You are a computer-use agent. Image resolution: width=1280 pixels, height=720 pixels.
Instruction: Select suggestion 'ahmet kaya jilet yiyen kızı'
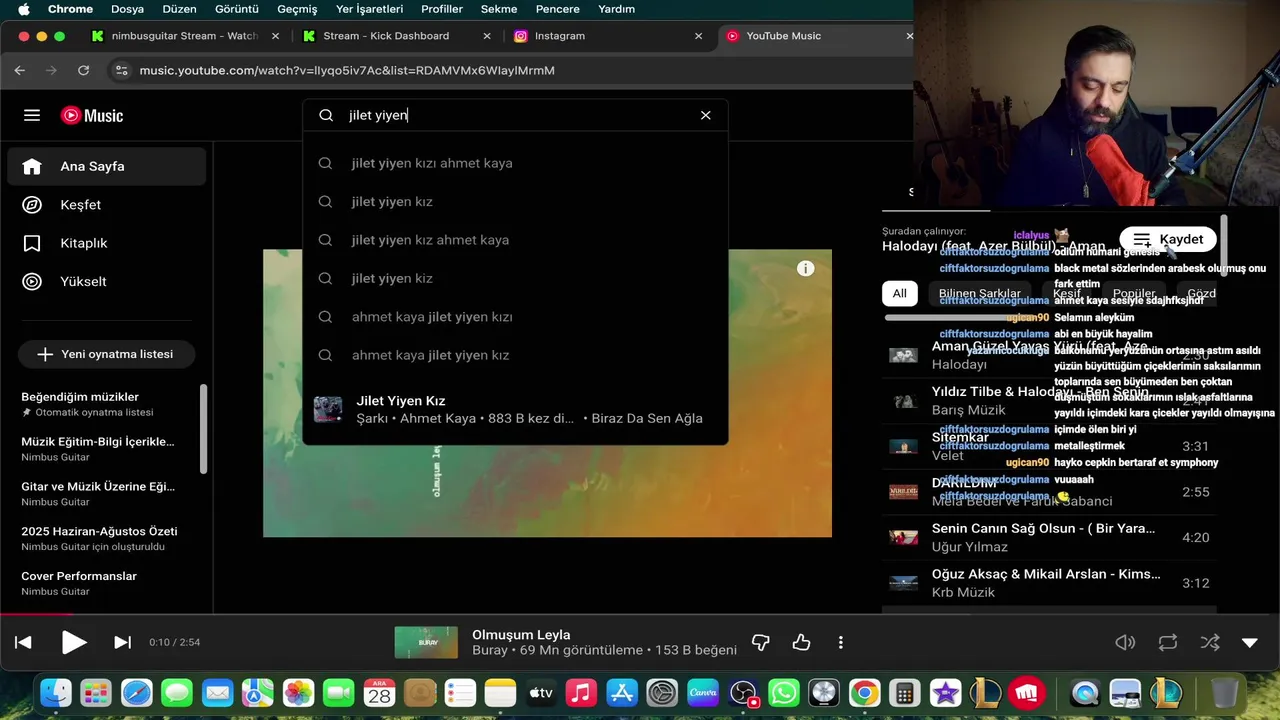[x=515, y=317]
